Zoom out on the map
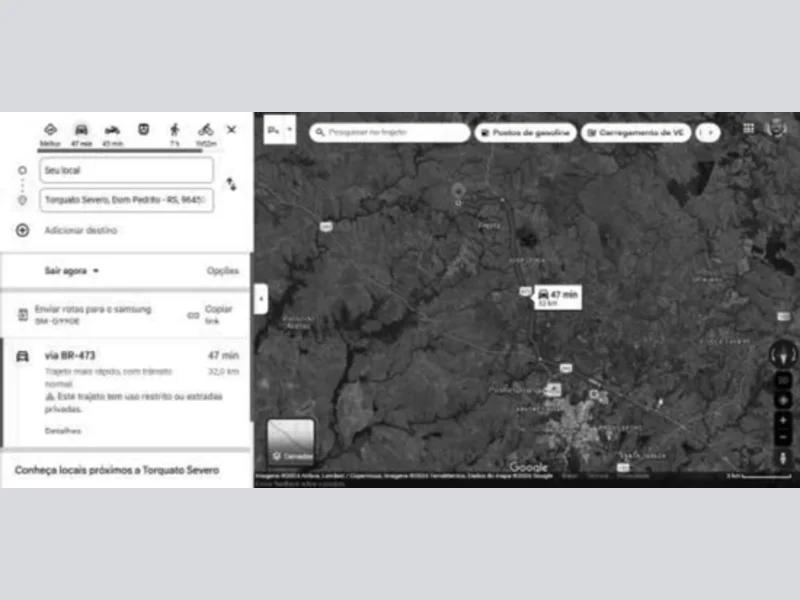Screen dimensions: 800x600 783,437
